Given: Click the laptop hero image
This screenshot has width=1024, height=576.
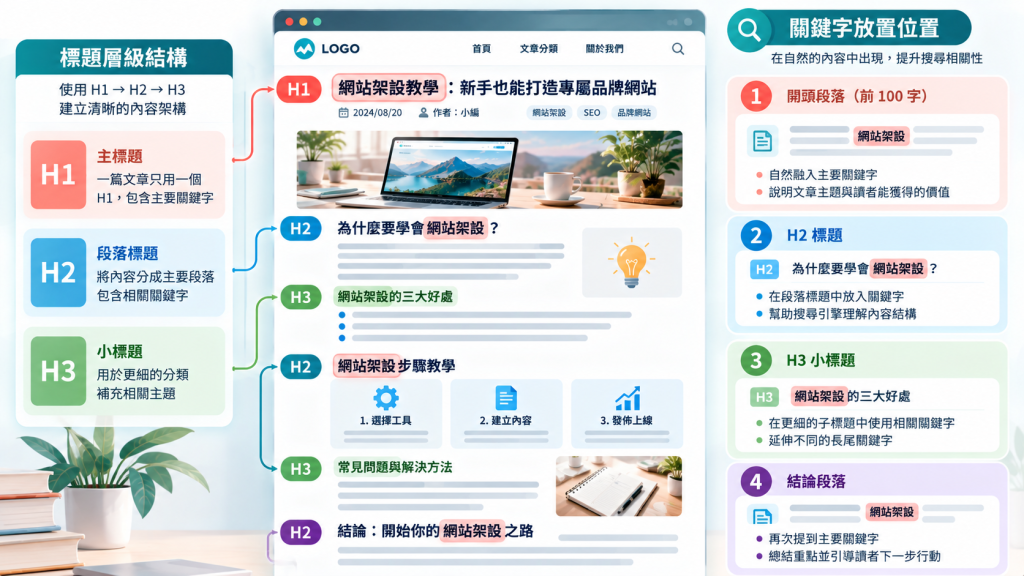Looking at the screenshot, I should (x=489, y=169).
